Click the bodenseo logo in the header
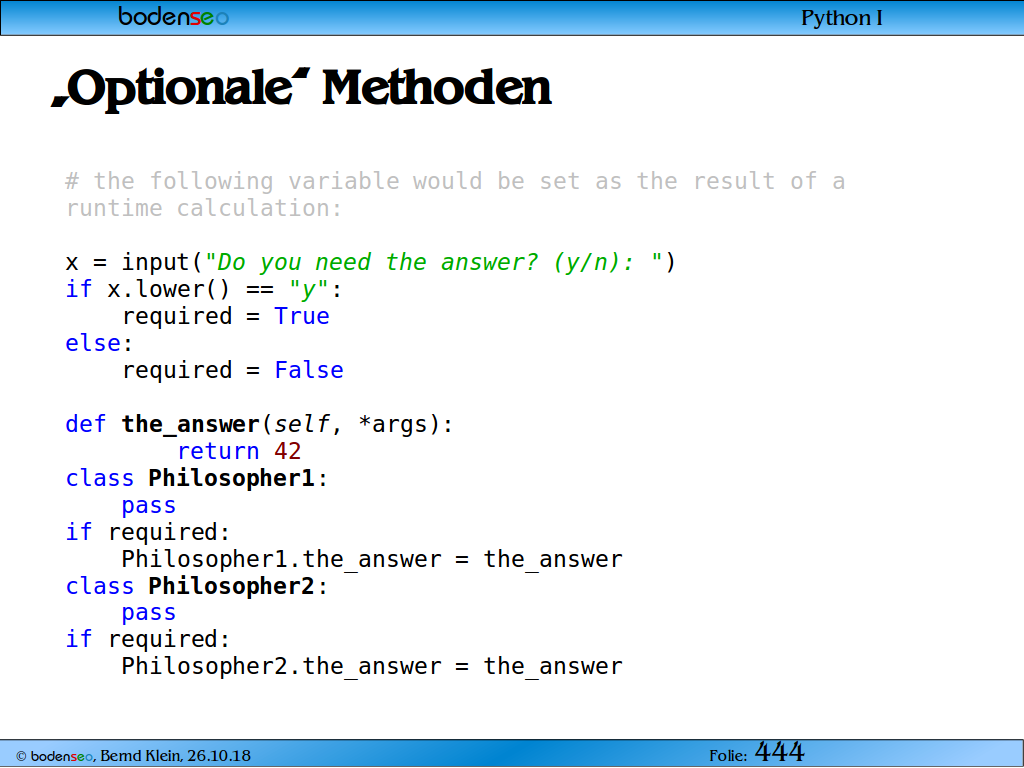Image resolution: width=1024 pixels, height=768 pixels. click(174, 16)
